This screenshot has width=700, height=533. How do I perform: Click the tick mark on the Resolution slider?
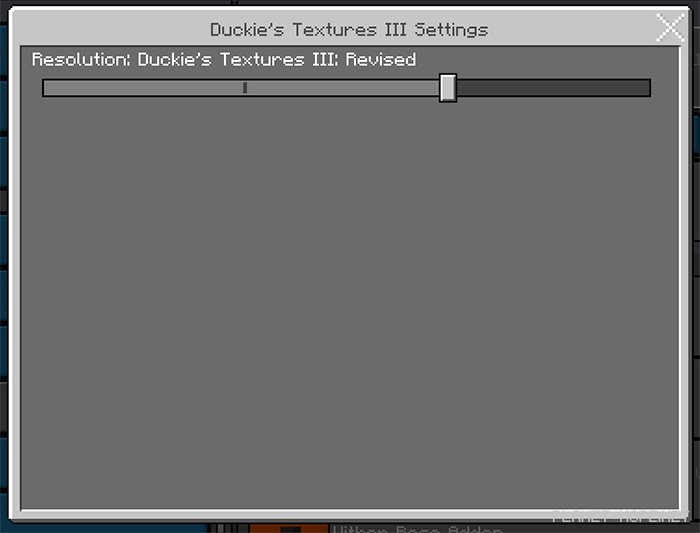point(245,88)
